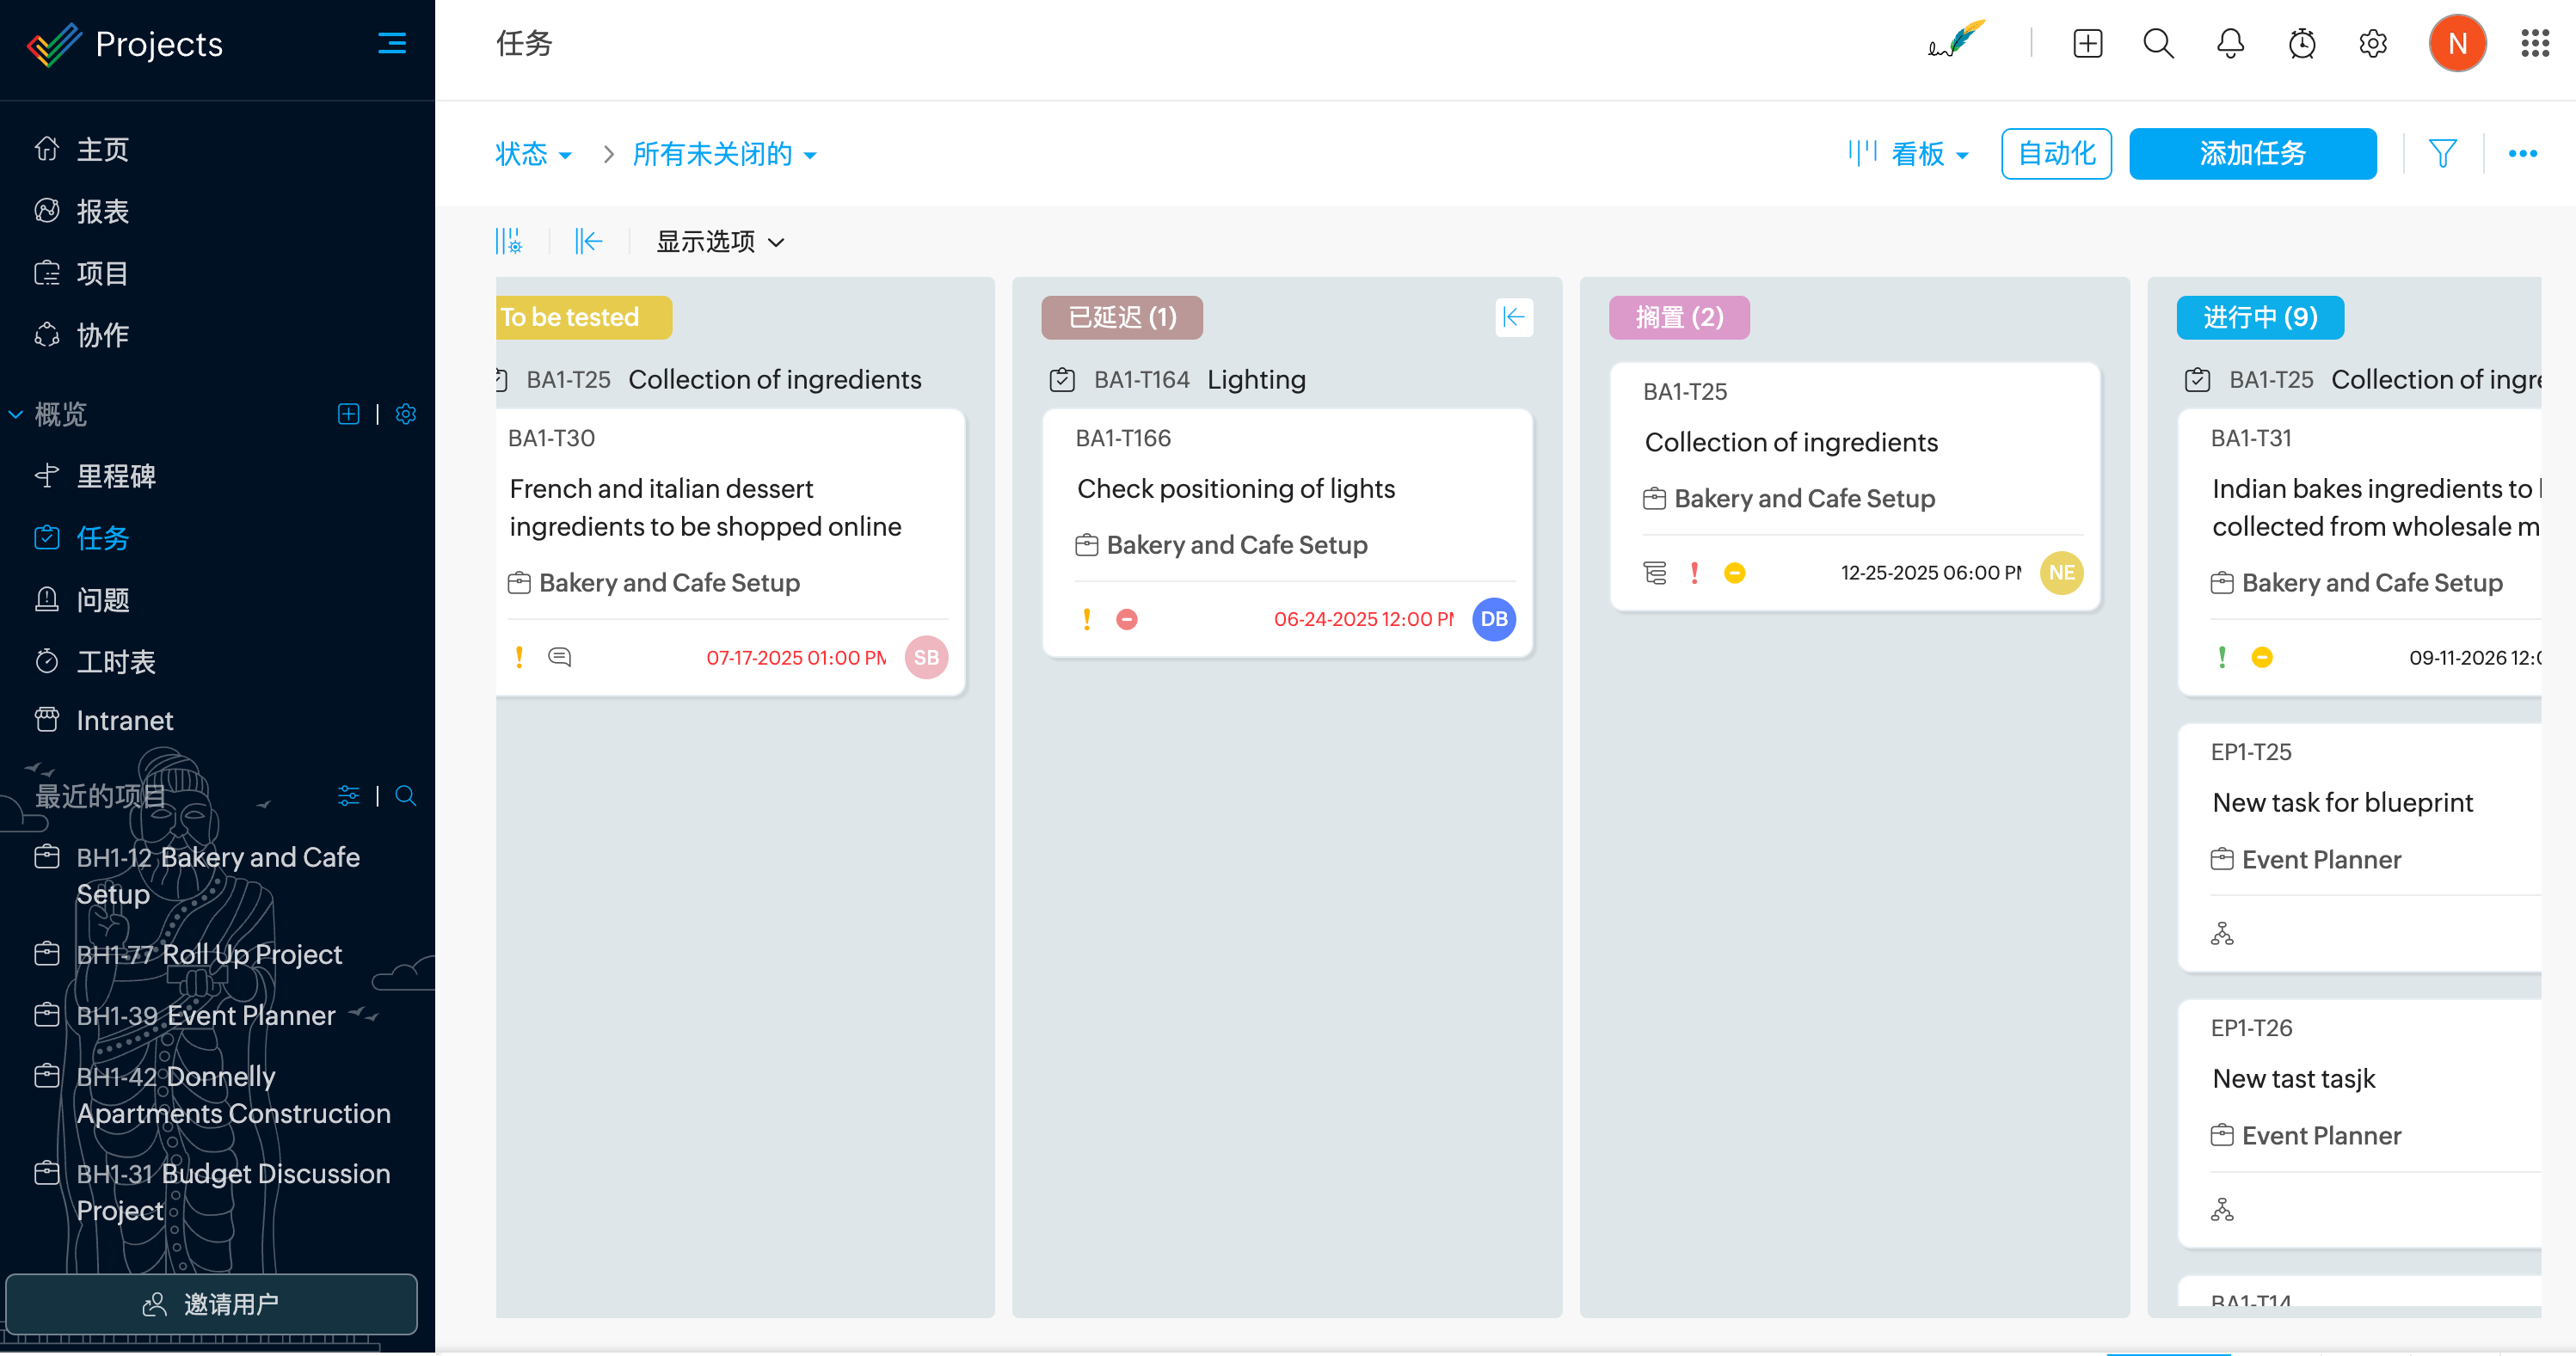The height and width of the screenshot is (1356, 2576).
Task: Open 工时表 timesheet menu item
Action: coord(116,661)
